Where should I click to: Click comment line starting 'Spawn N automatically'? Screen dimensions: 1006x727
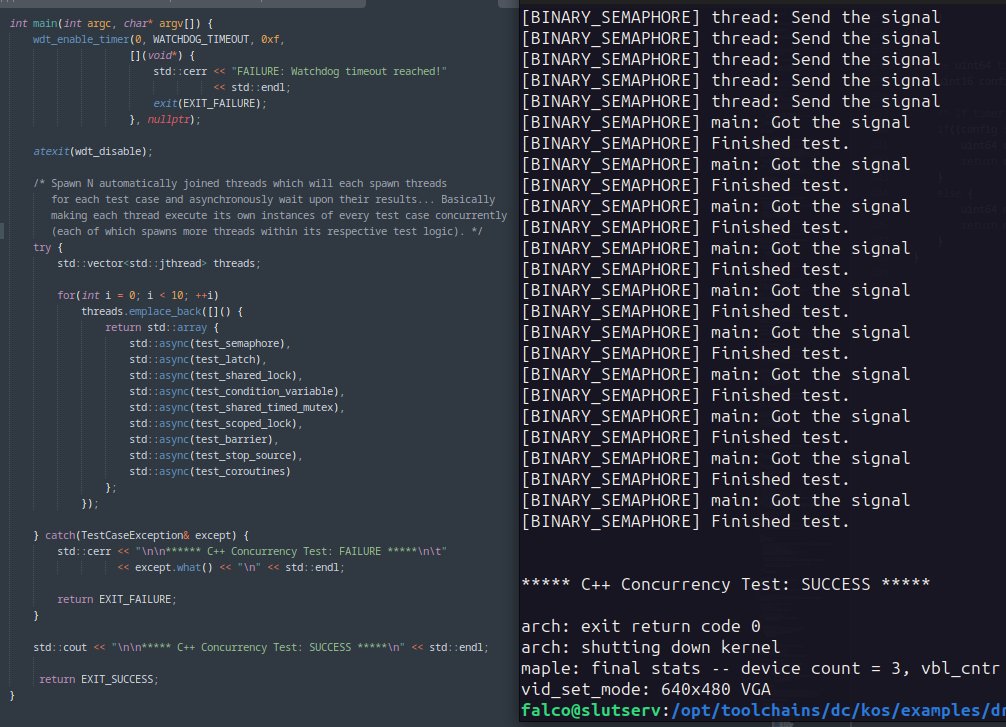tap(240, 184)
